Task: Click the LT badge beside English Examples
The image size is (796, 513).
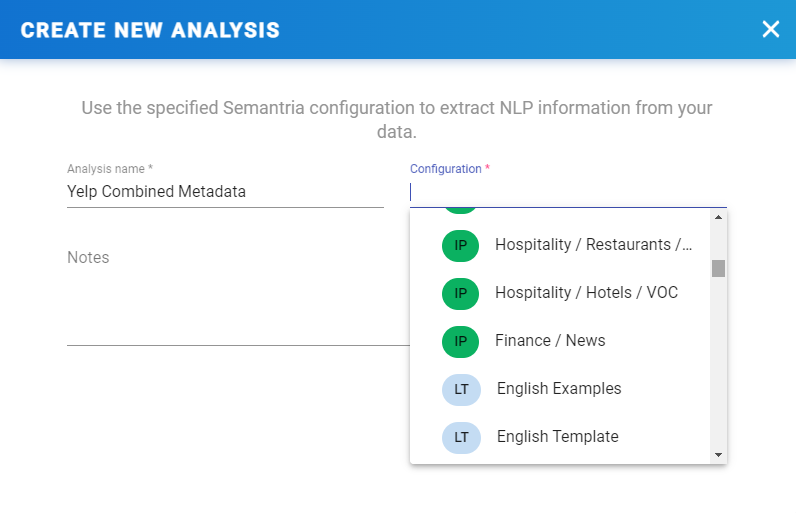Action: [461, 389]
